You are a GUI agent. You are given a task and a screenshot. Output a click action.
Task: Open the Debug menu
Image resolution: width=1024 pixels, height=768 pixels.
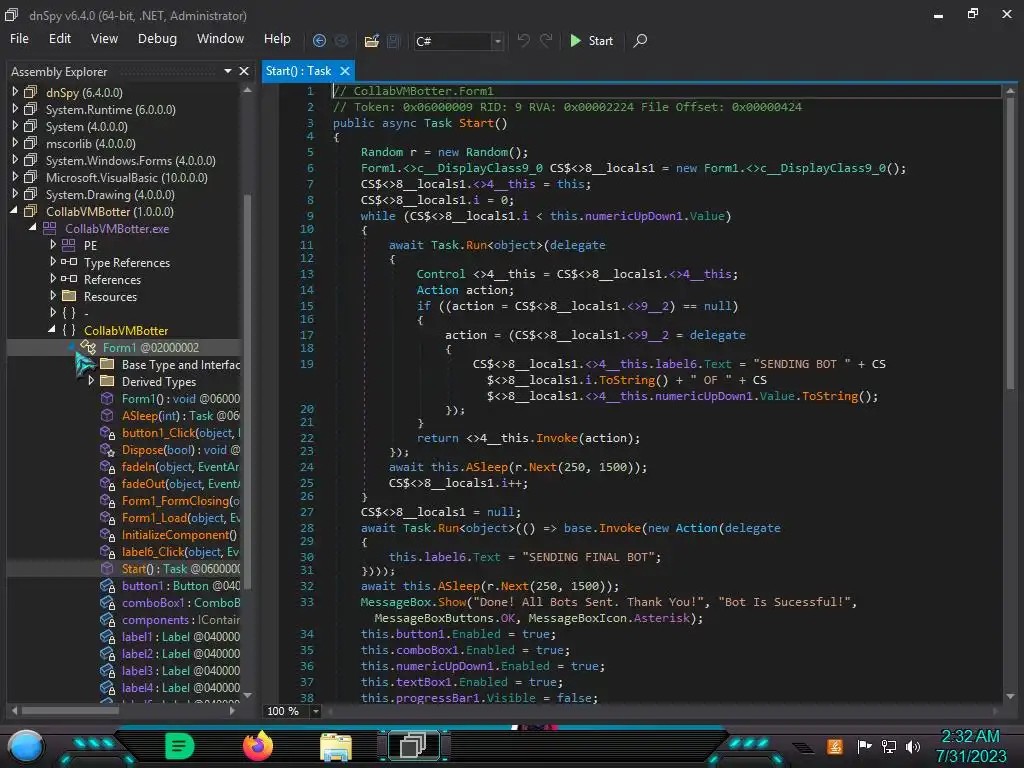tap(157, 39)
